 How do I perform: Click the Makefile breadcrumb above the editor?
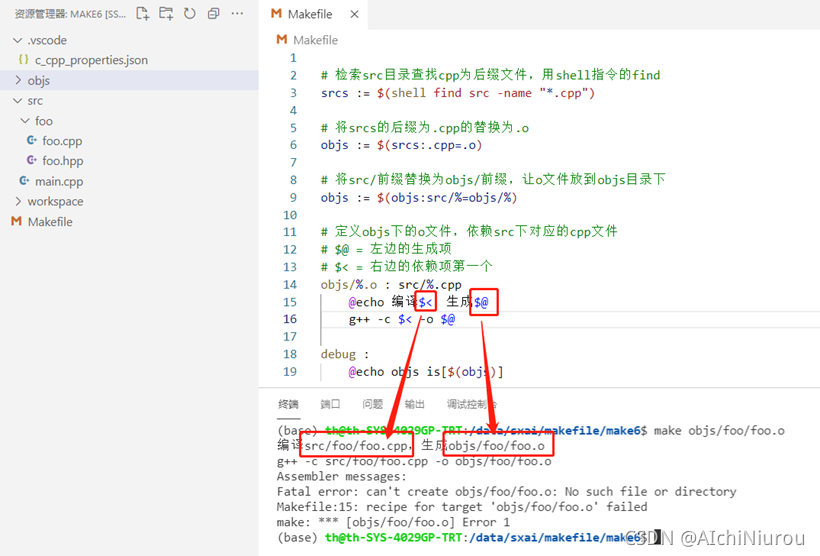pos(315,40)
